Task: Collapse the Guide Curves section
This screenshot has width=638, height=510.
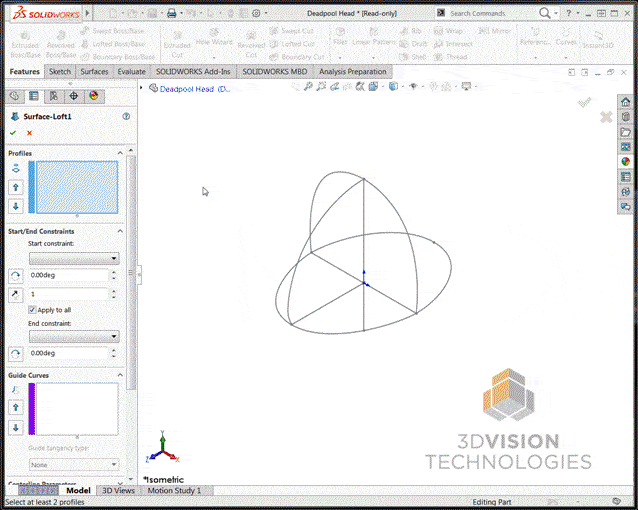Action: pyautogui.click(x=120, y=375)
